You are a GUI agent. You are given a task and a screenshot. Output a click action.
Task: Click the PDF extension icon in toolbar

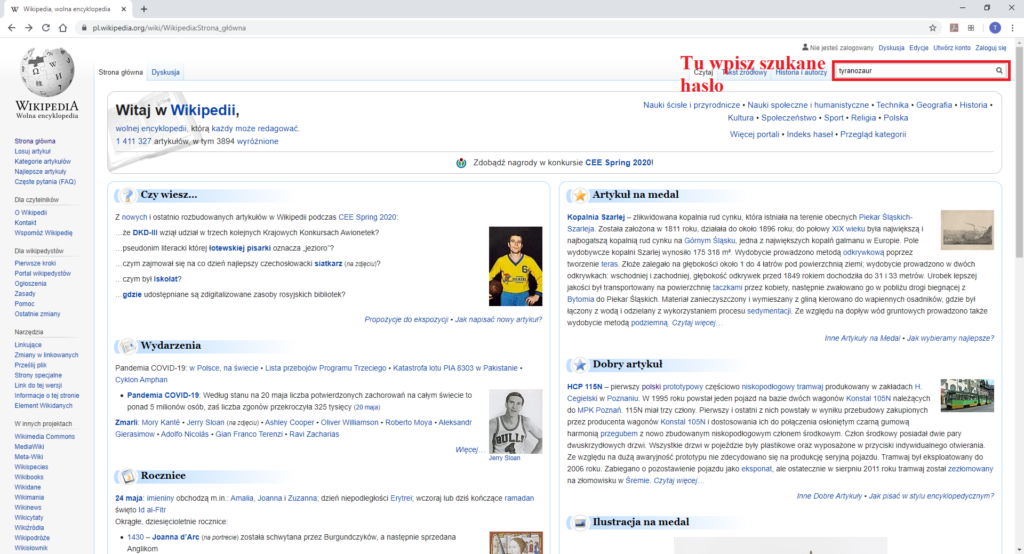pos(954,28)
